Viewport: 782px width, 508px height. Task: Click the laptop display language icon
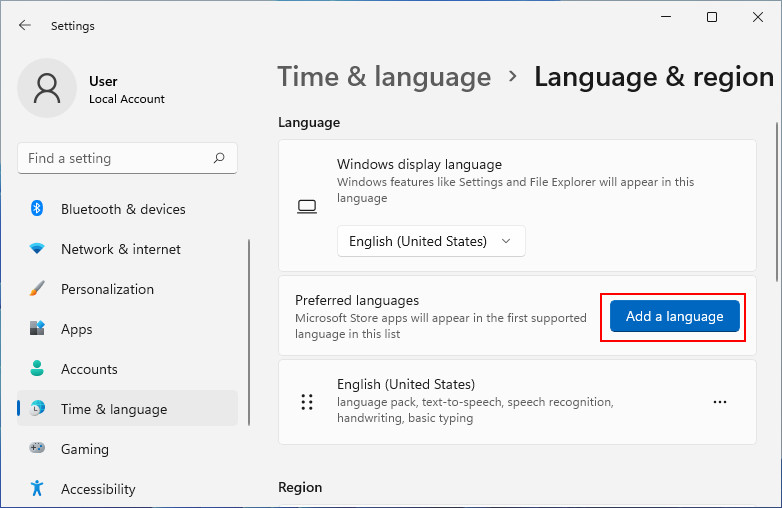click(x=307, y=206)
